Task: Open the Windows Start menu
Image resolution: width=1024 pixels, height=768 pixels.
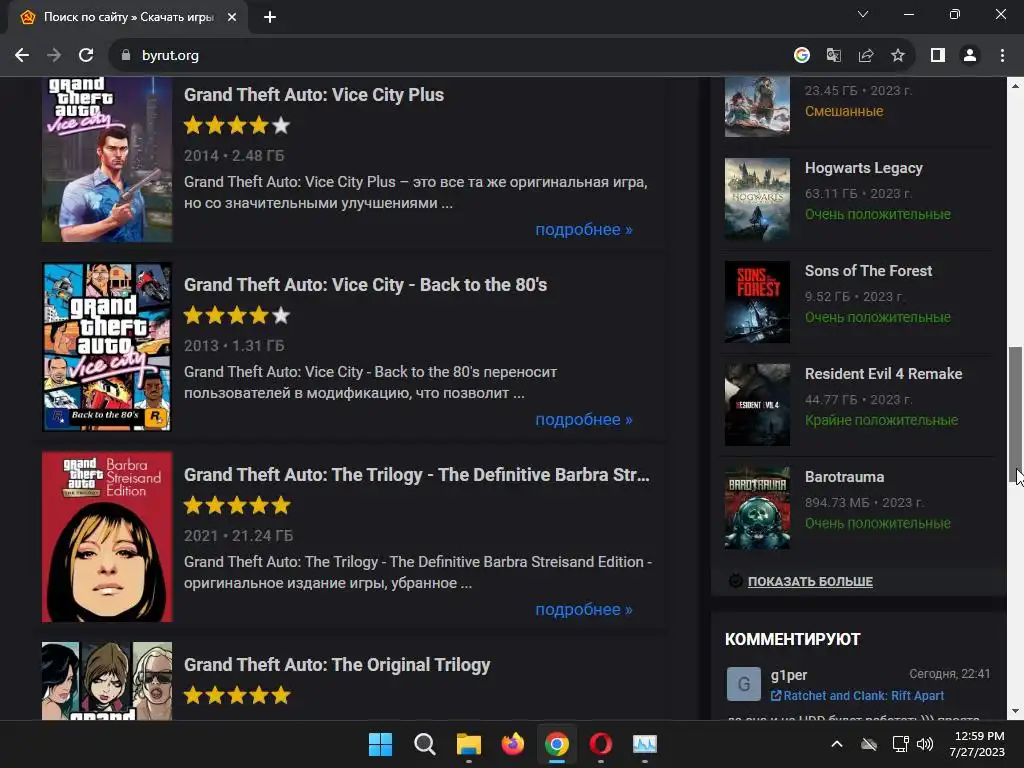Action: coord(380,744)
